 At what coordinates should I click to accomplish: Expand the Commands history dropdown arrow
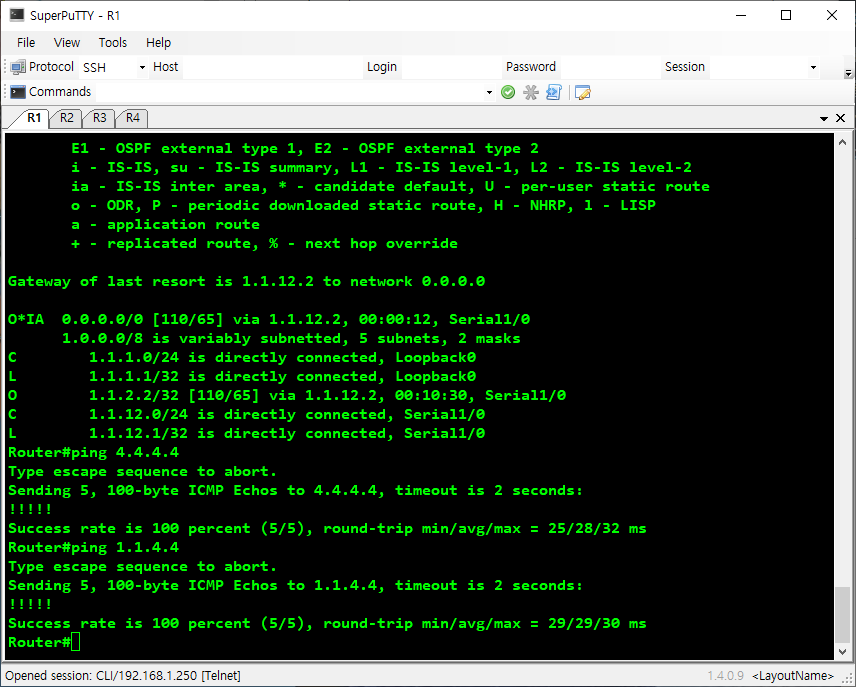(489, 92)
